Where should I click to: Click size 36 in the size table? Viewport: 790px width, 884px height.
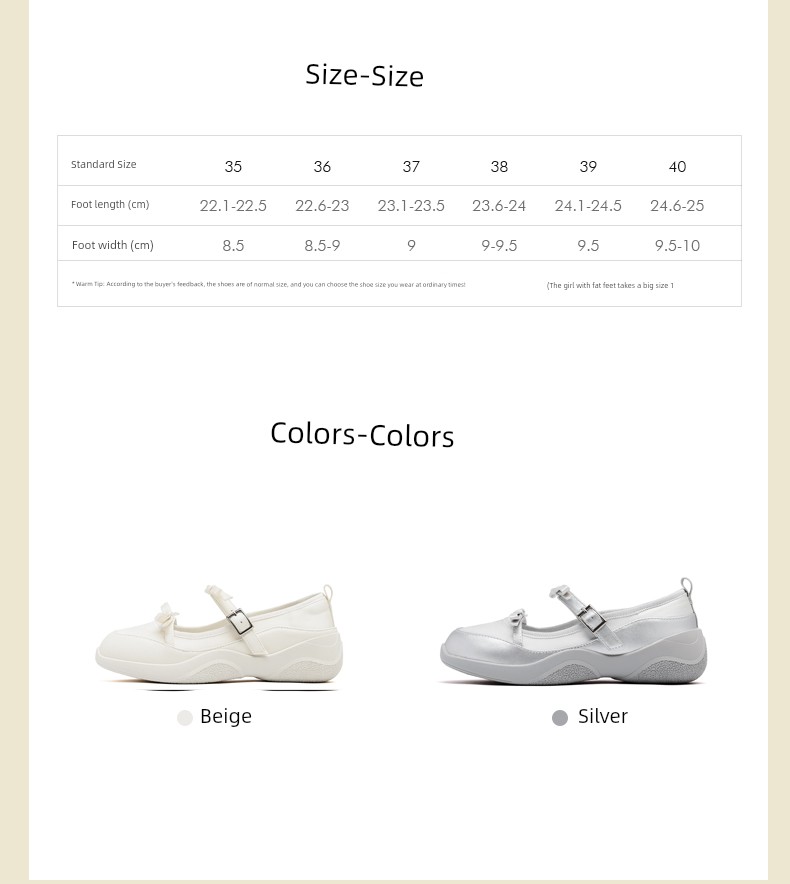coord(322,167)
